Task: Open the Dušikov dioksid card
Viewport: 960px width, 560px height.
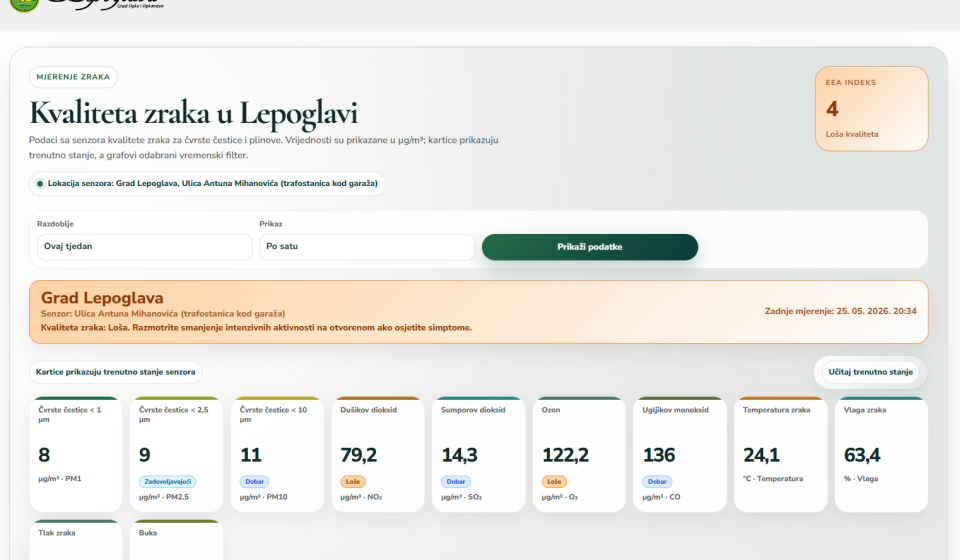Action: tap(378, 454)
